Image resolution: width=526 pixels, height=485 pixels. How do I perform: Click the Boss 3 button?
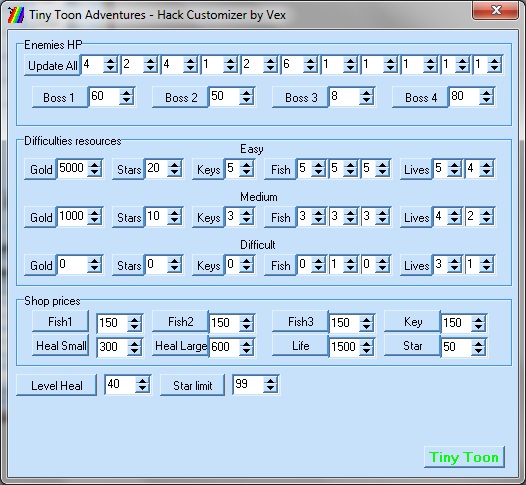click(x=300, y=98)
